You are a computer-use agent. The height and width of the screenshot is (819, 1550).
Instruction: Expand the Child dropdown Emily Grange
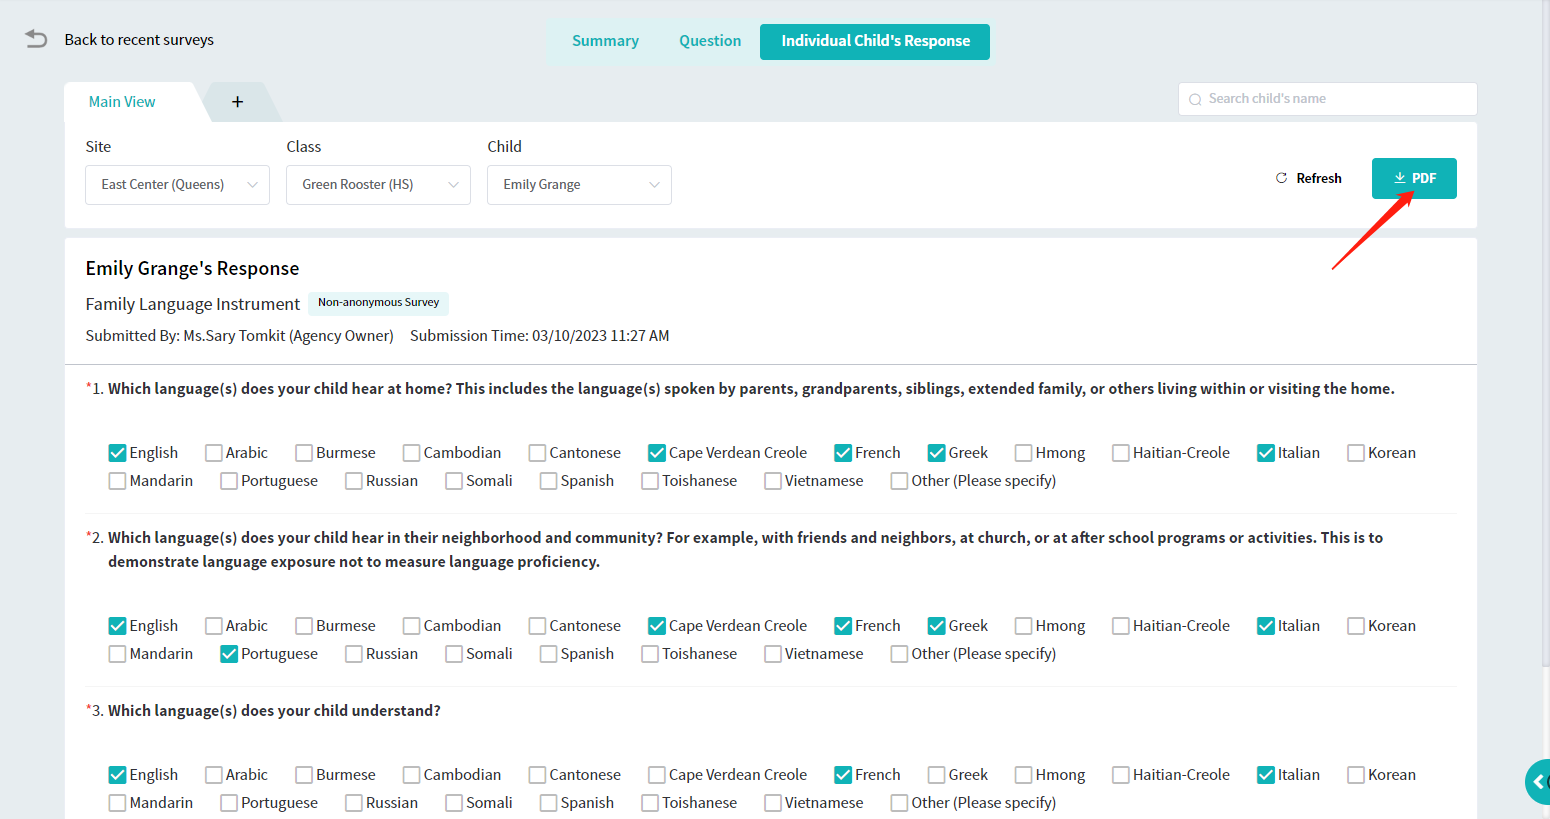point(579,185)
